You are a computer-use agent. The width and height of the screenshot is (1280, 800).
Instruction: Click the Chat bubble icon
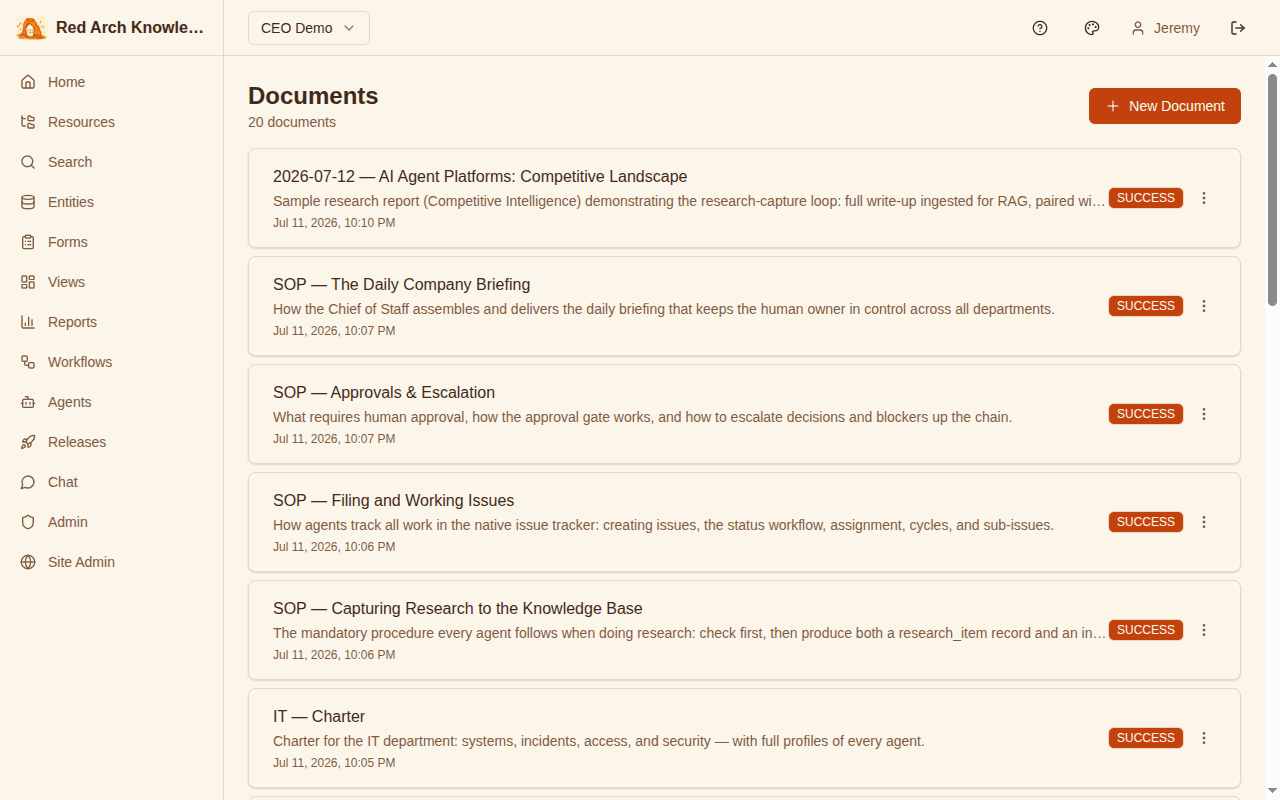[28, 482]
